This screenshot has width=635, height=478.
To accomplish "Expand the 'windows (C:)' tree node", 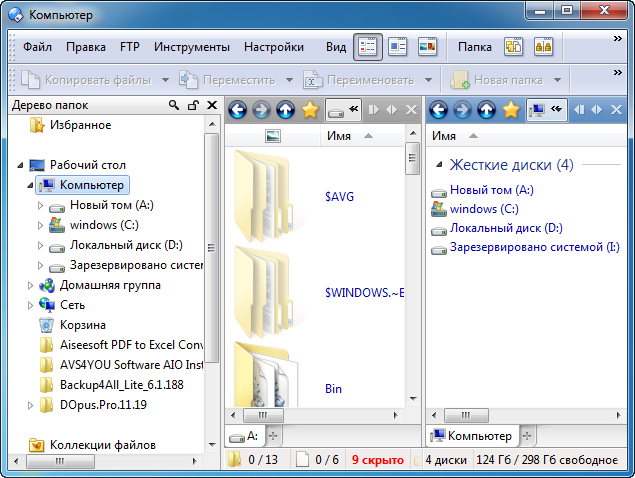I will (40, 225).
